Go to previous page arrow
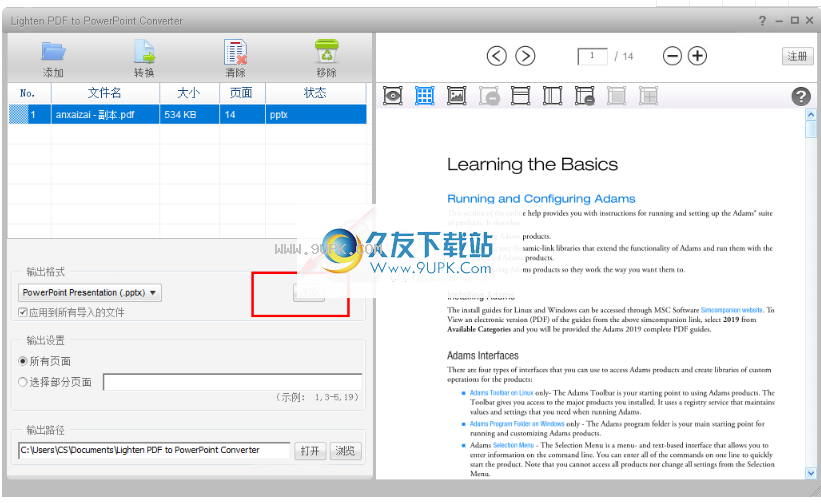The height and width of the screenshot is (503, 821). click(496, 56)
